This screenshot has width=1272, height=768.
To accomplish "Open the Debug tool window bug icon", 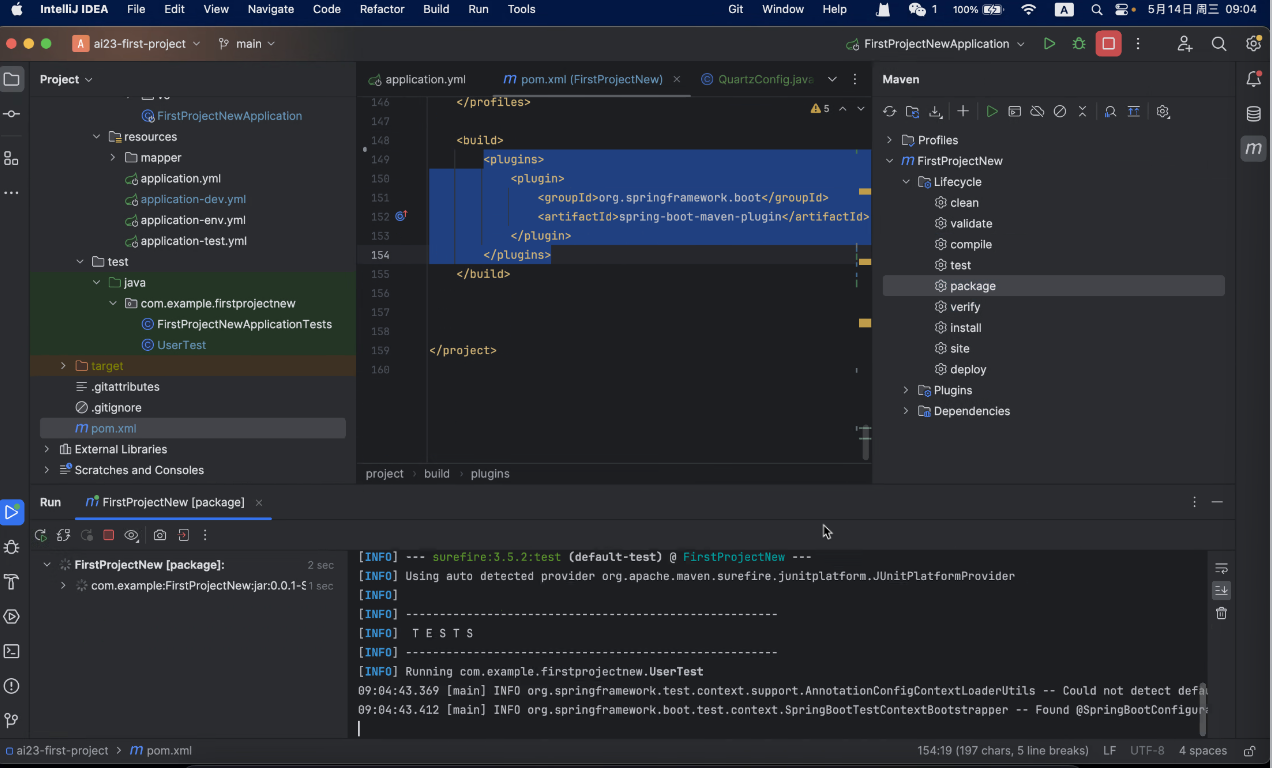I will pos(12,547).
